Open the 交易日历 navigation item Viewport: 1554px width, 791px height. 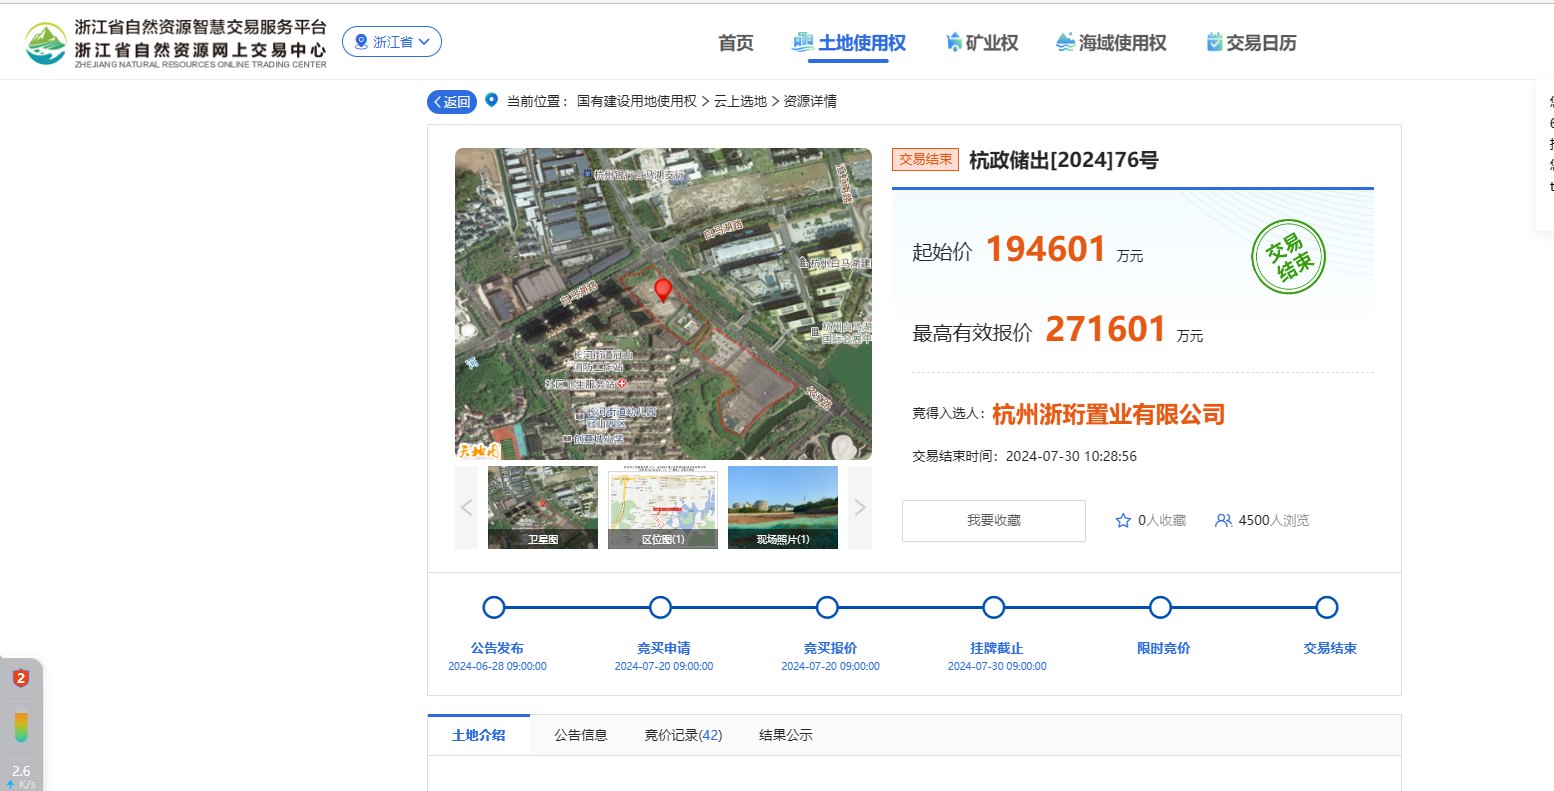click(x=1251, y=43)
